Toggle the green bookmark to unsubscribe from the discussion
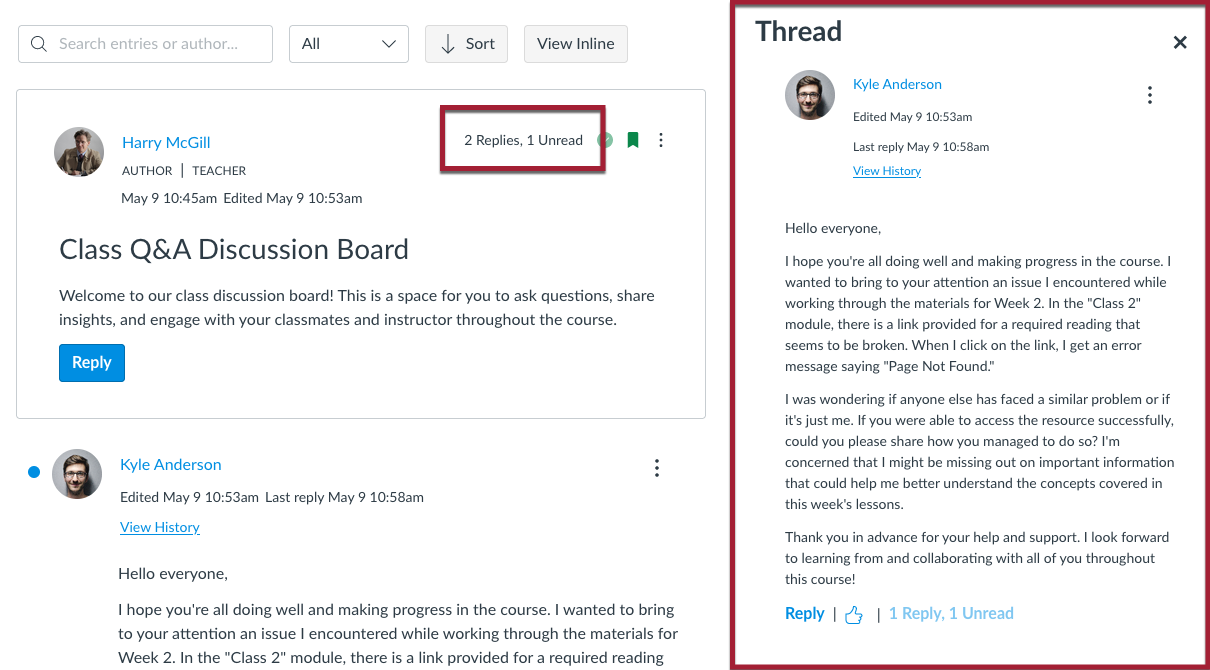This screenshot has width=1210, height=670. point(633,140)
